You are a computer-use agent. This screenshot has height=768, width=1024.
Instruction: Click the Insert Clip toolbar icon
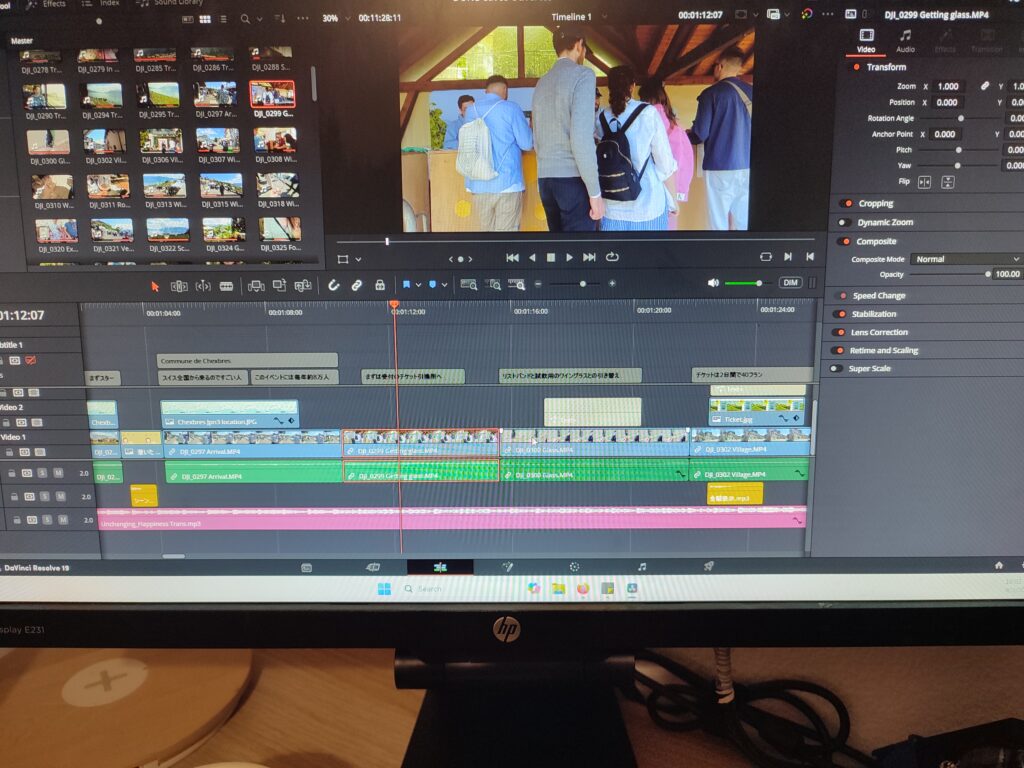click(256, 285)
